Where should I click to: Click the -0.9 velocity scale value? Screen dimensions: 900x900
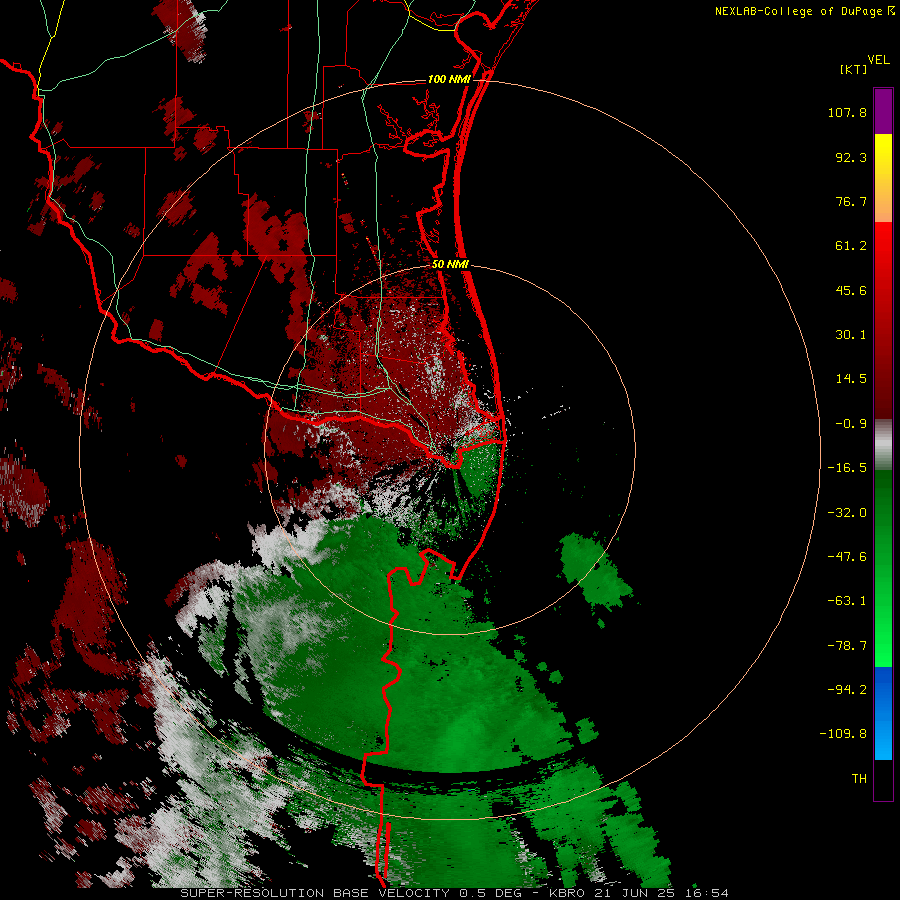click(851, 424)
